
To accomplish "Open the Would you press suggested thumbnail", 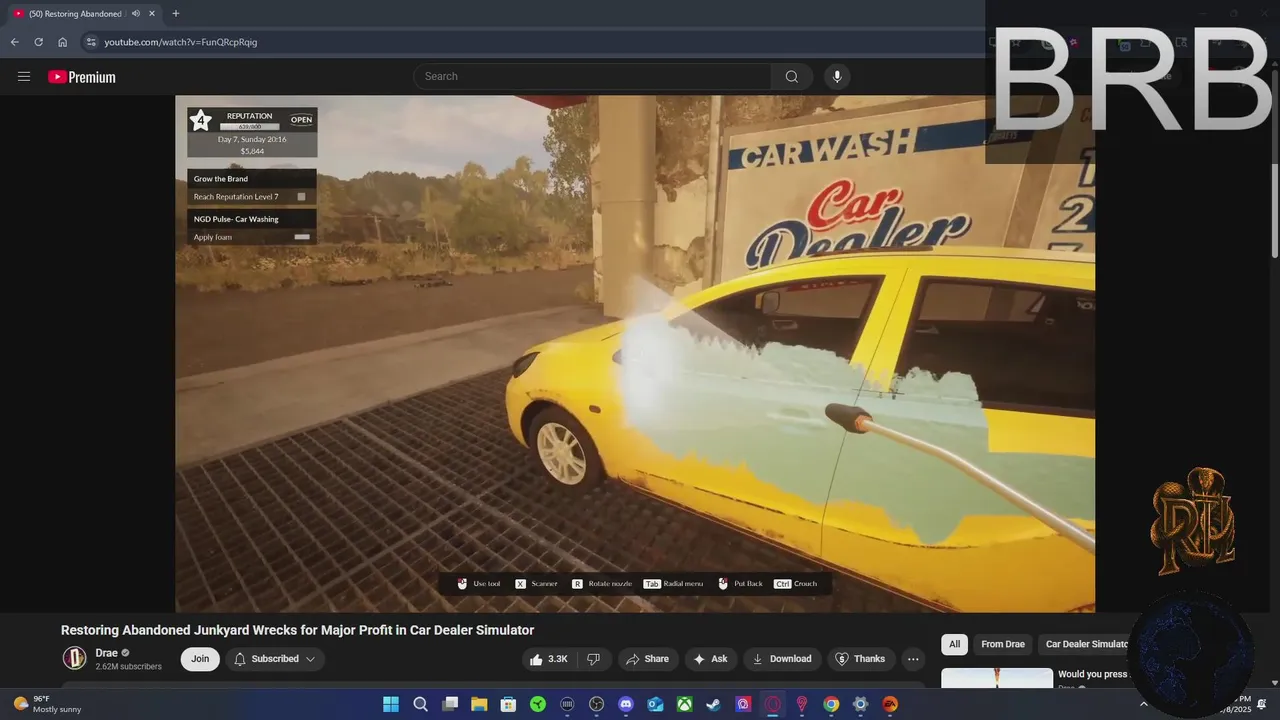I will (997, 678).
